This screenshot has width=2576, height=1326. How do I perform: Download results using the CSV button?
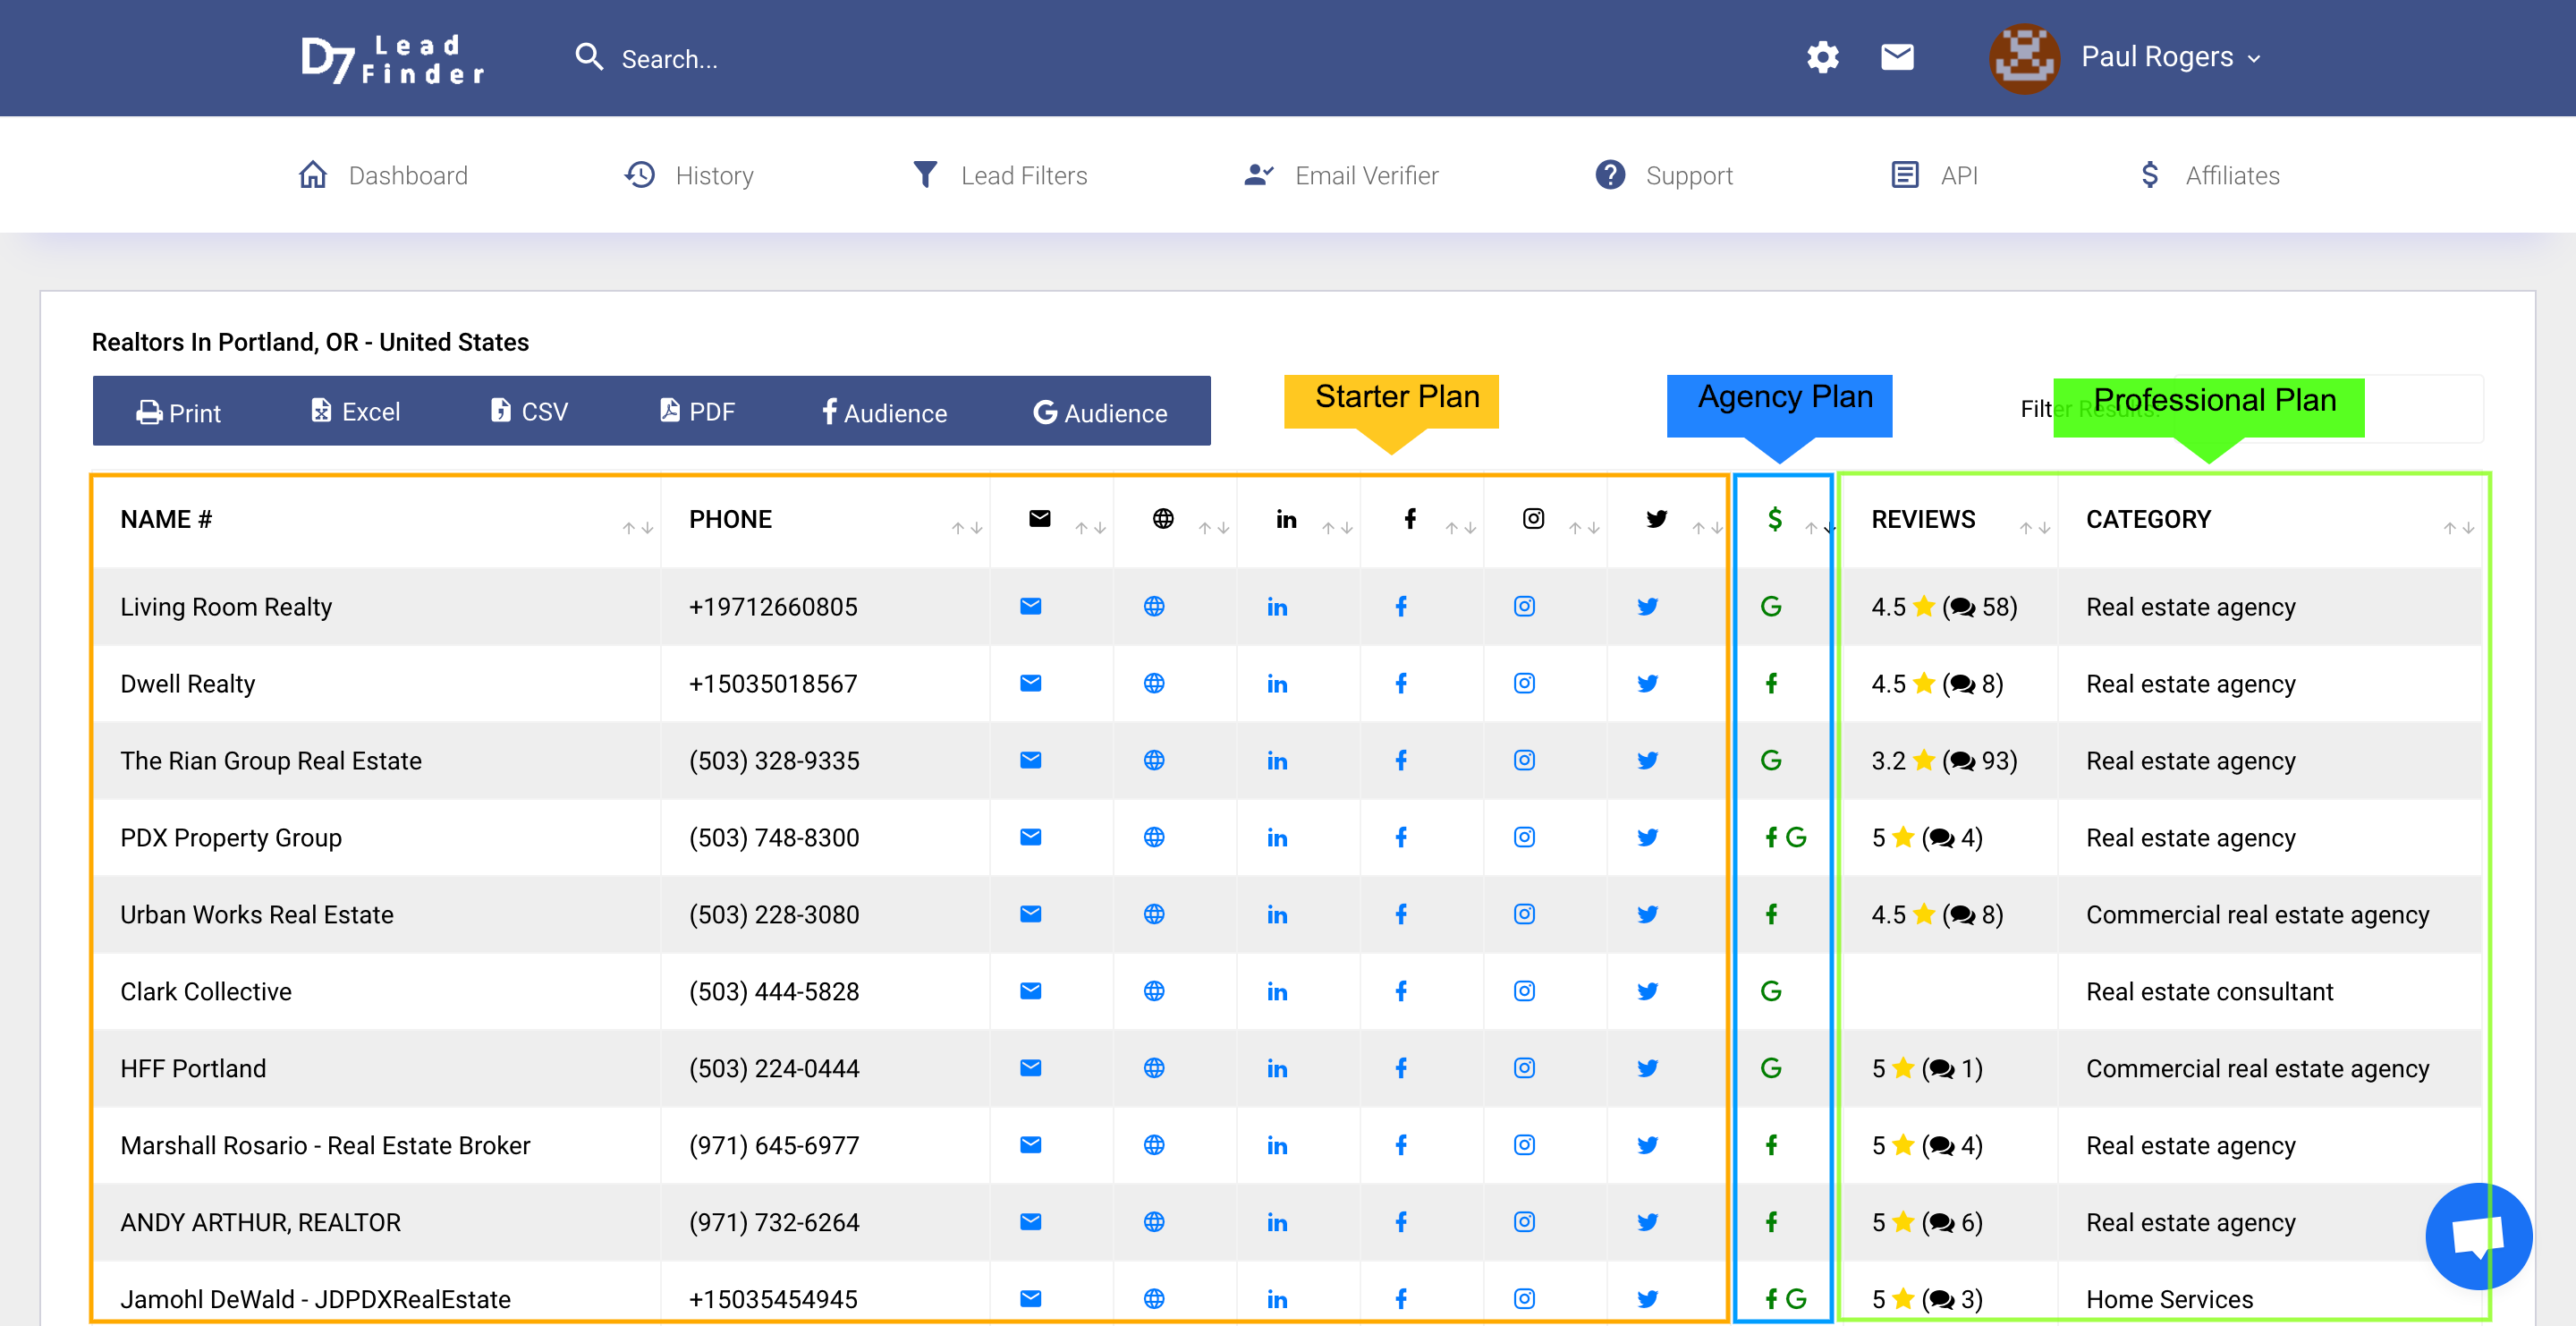click(529, 412)
